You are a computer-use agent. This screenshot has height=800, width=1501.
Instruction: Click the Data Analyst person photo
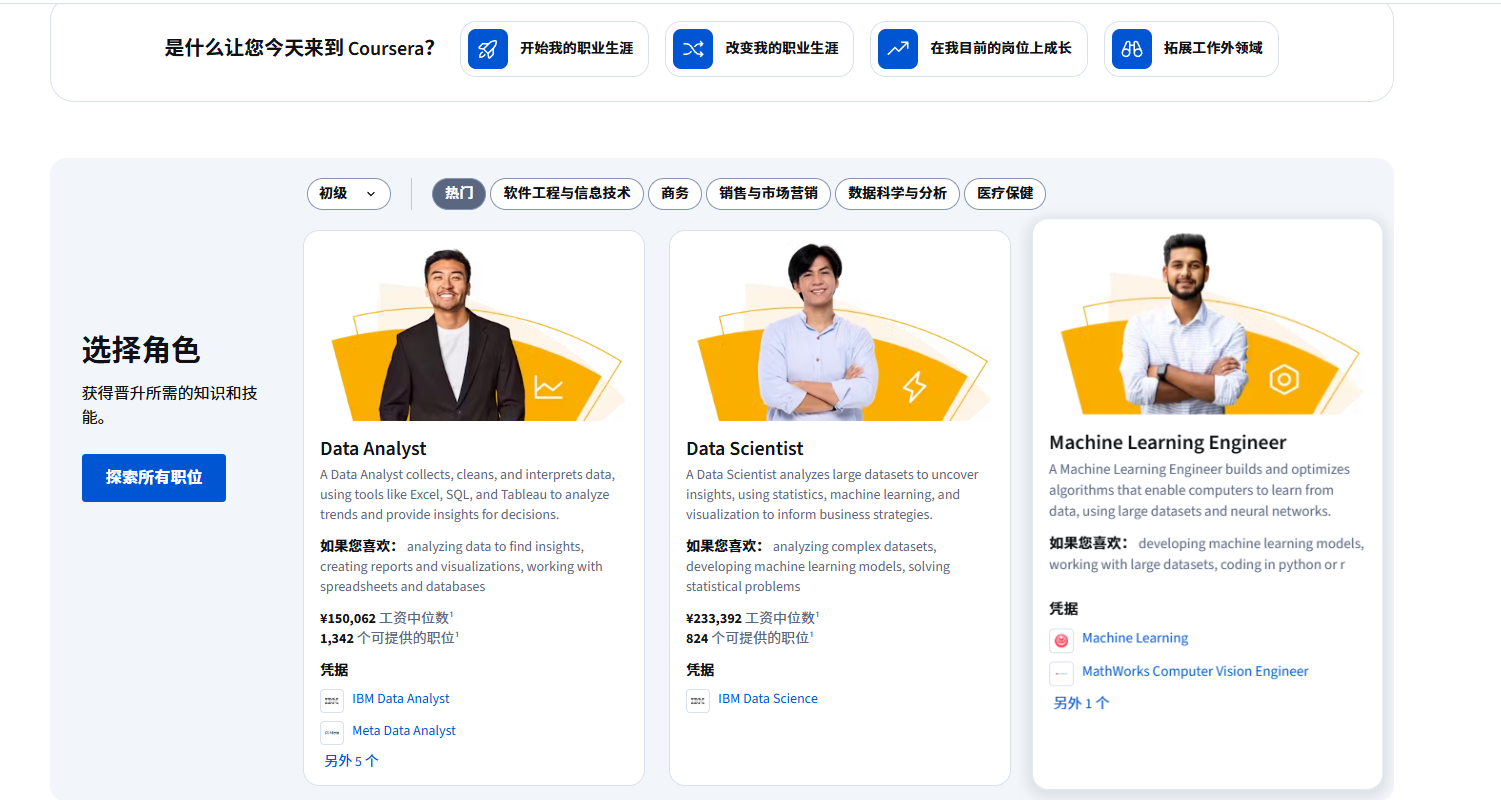click(453, 335)
